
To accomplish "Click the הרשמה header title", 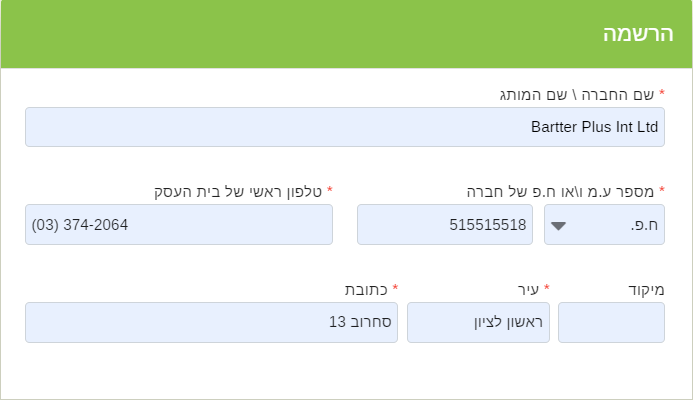I will coord(636,33).
